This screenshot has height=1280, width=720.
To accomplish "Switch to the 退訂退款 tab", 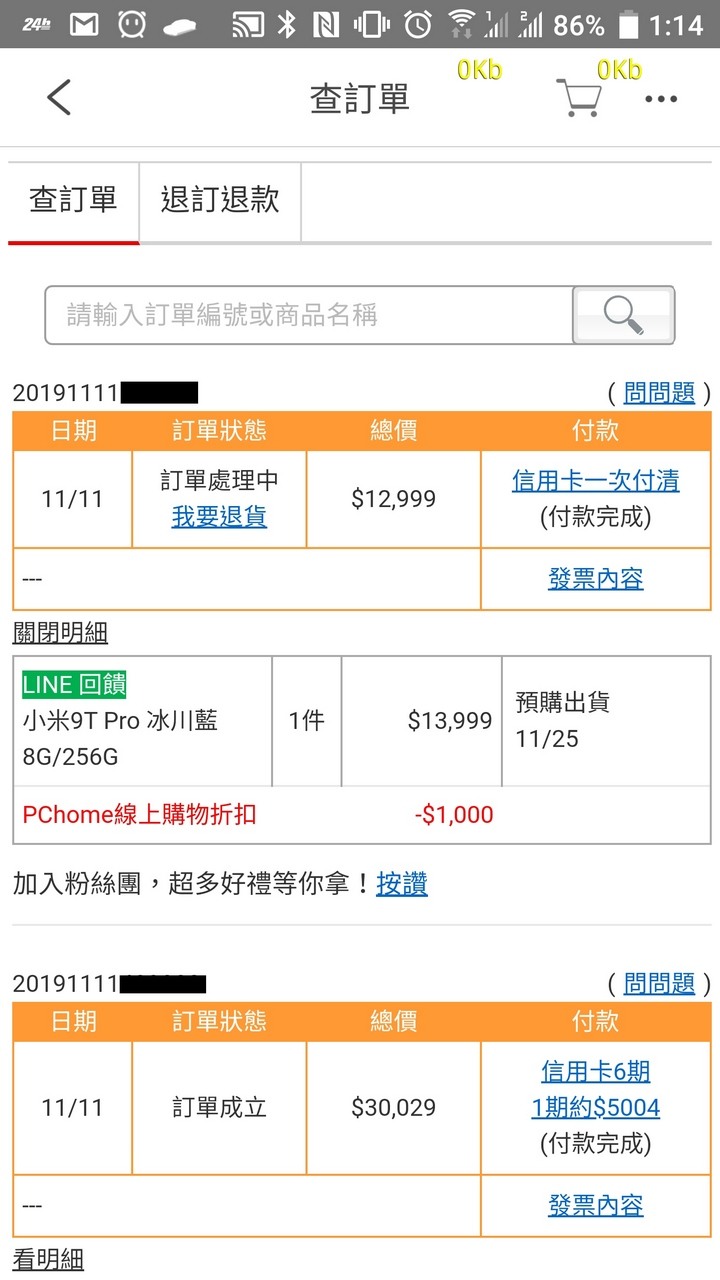I will (x=220, y=200).
